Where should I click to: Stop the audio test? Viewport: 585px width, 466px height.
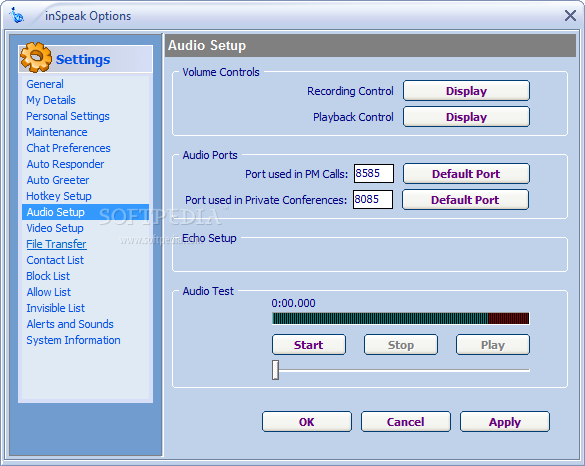pos(401,345)
